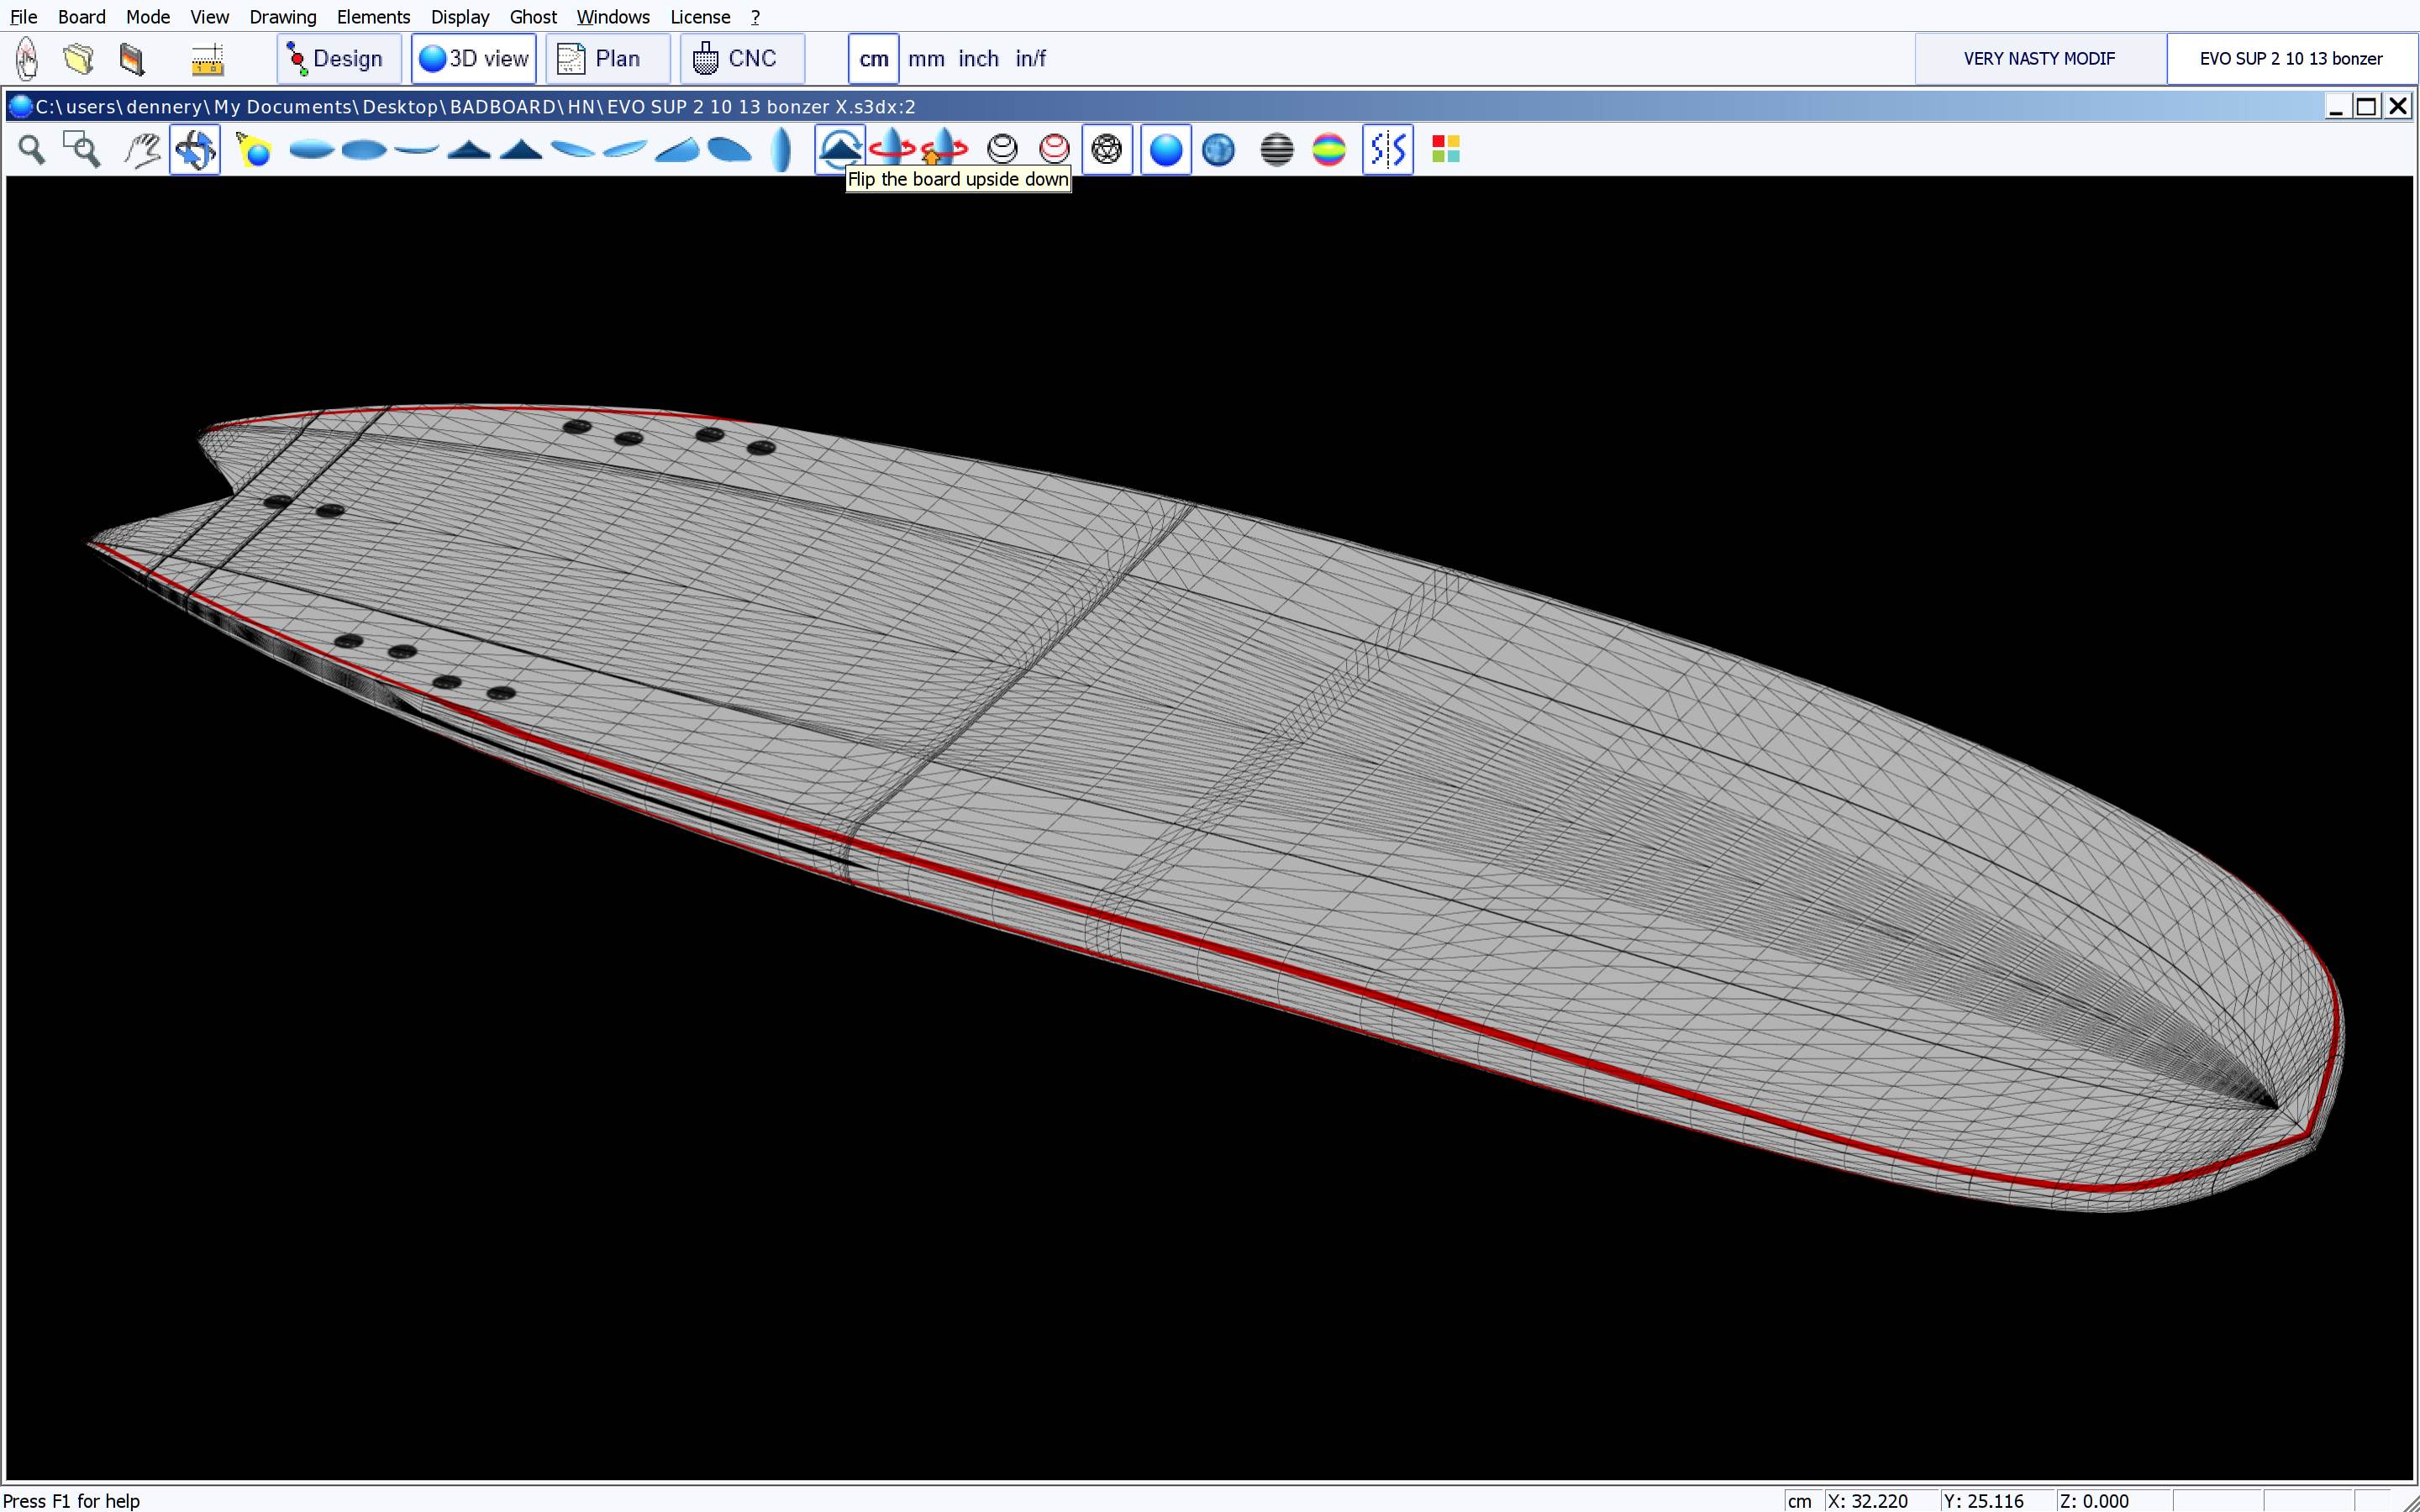Viewport: 2420px width, 1512px height.
Task: Select the zoom magnifier tool
Action: (x=32, y=150)
